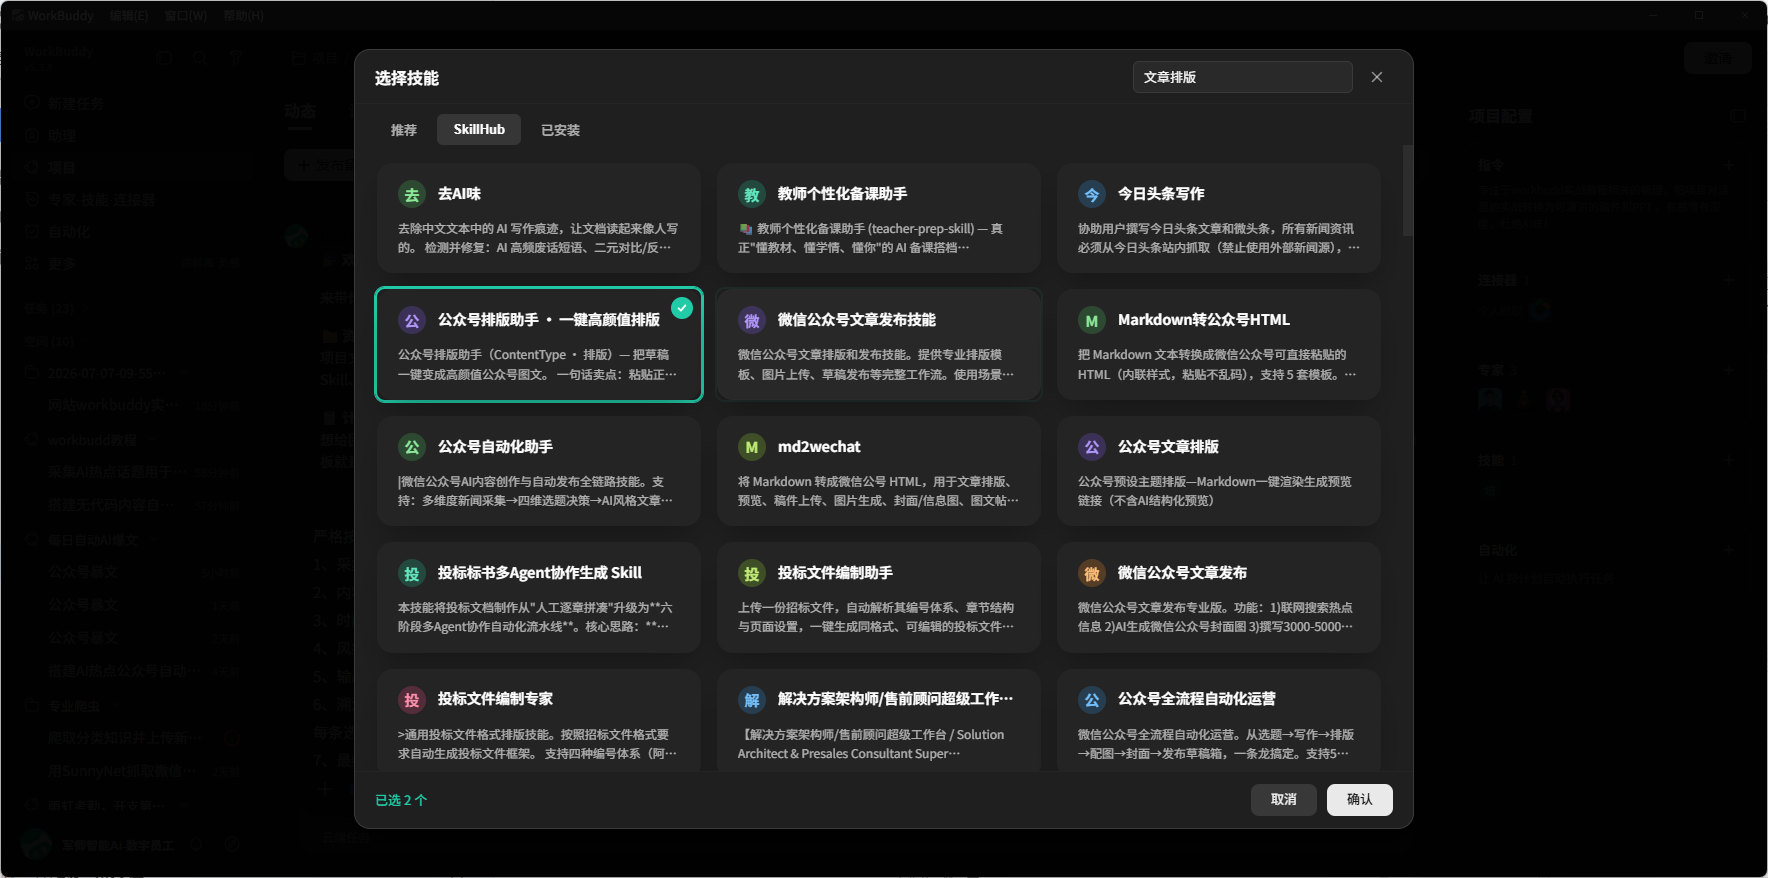Image resolution: width=1768 pixels, height=878 pixels.
Task: Click the md2wechat skill icon
Action: 751,447
